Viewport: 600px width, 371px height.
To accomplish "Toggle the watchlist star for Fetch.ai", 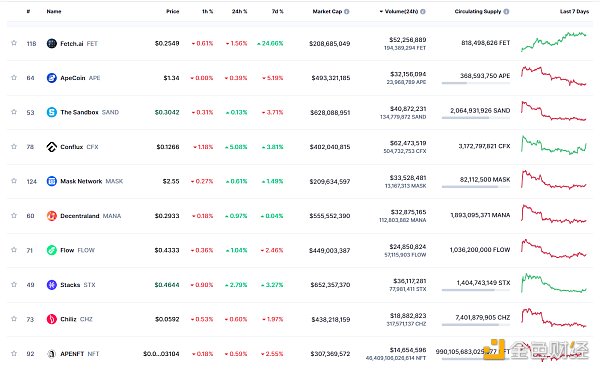I will point(14,43).
